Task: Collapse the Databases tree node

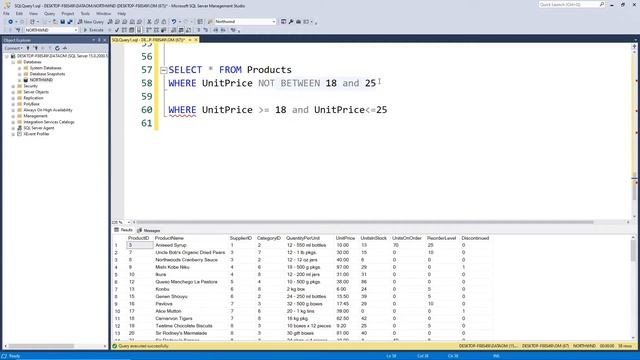Action: pyautogui.click(x=13, y=62)
